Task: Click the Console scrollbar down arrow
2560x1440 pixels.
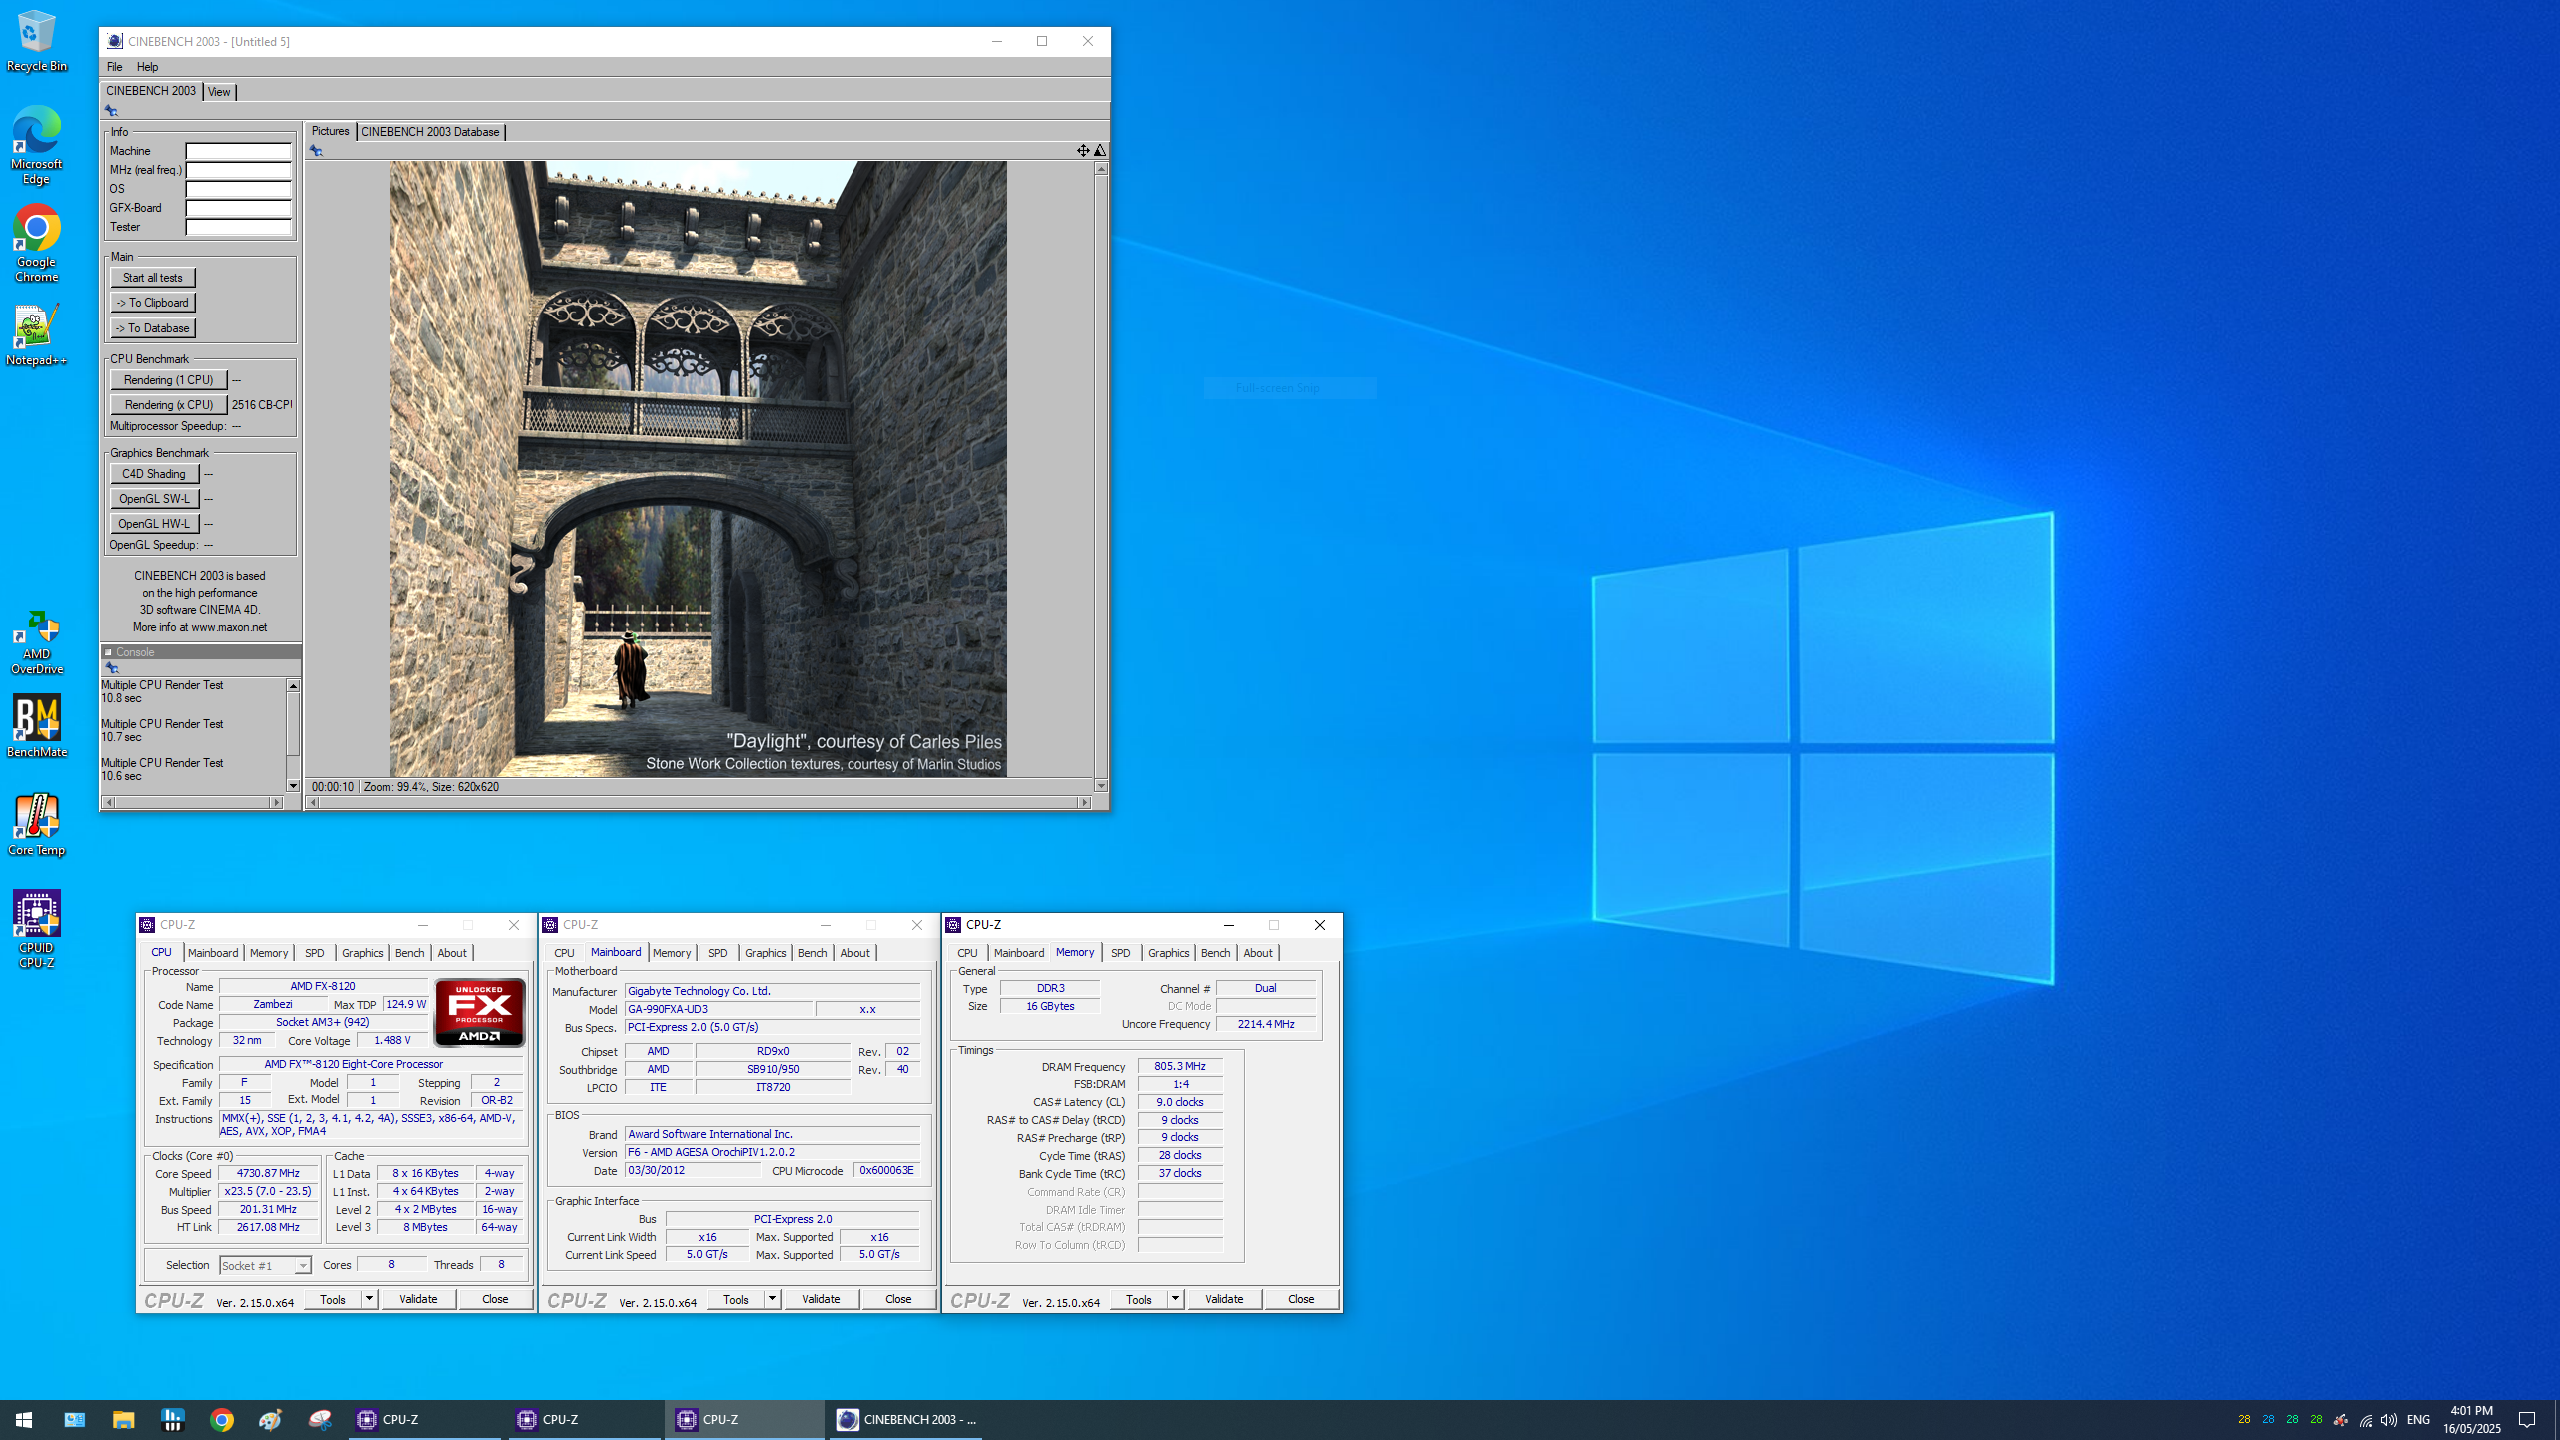Action: pyautogui.click(x=293, y=786)
